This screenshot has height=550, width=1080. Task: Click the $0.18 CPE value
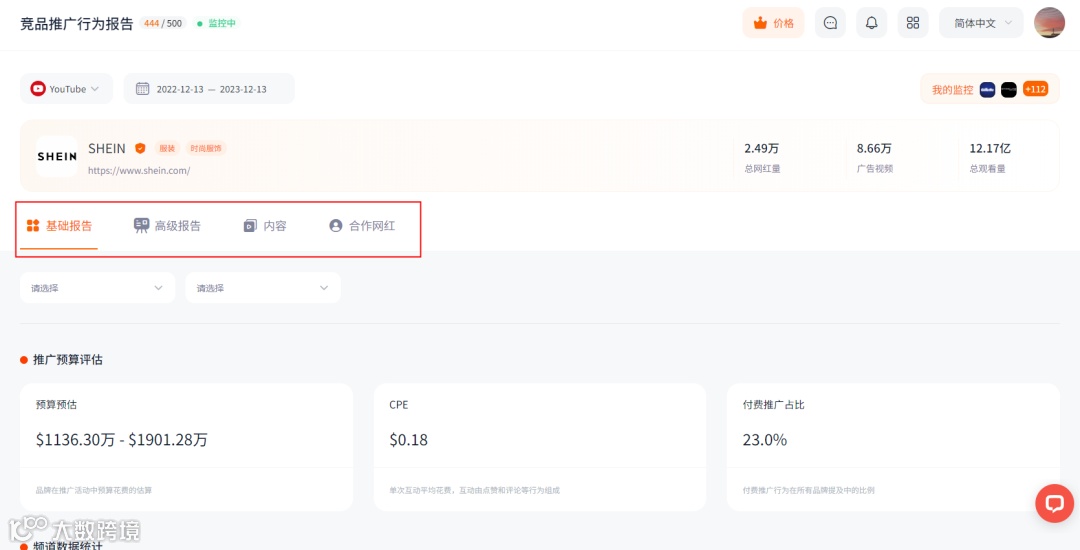pos(408,440)
